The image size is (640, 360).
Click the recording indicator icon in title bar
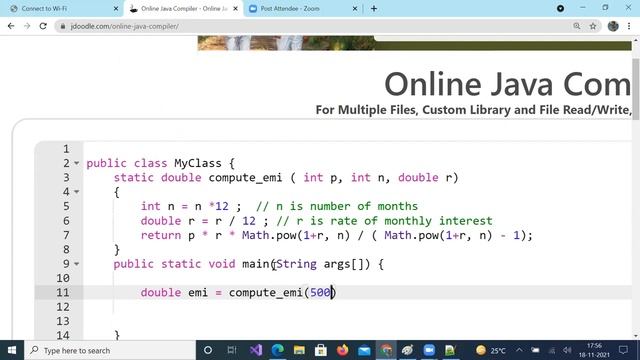tap(560, 9)
